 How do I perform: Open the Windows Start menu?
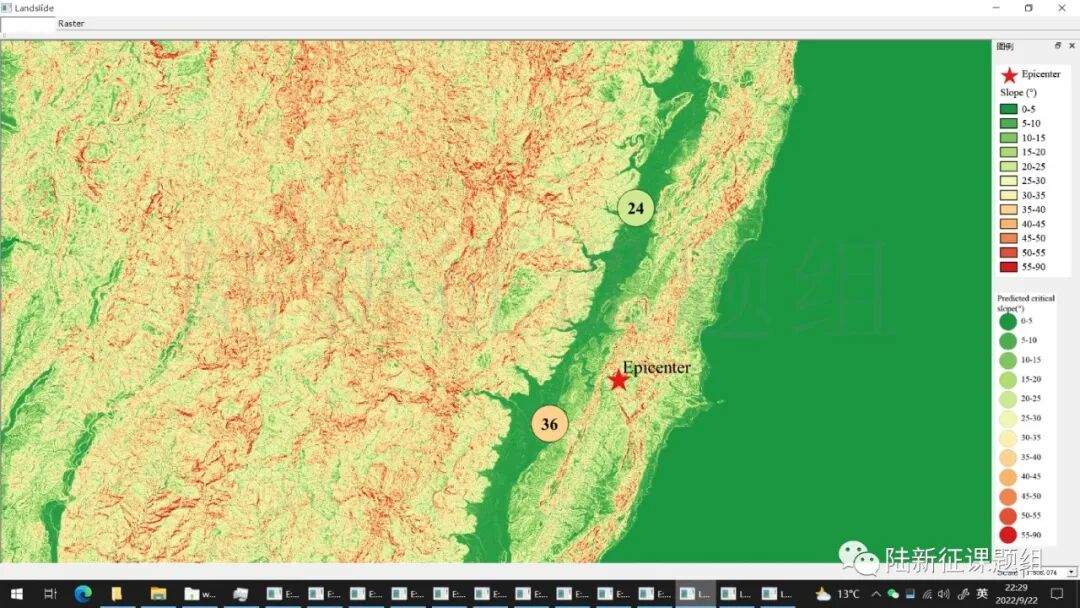pos(17,594)
